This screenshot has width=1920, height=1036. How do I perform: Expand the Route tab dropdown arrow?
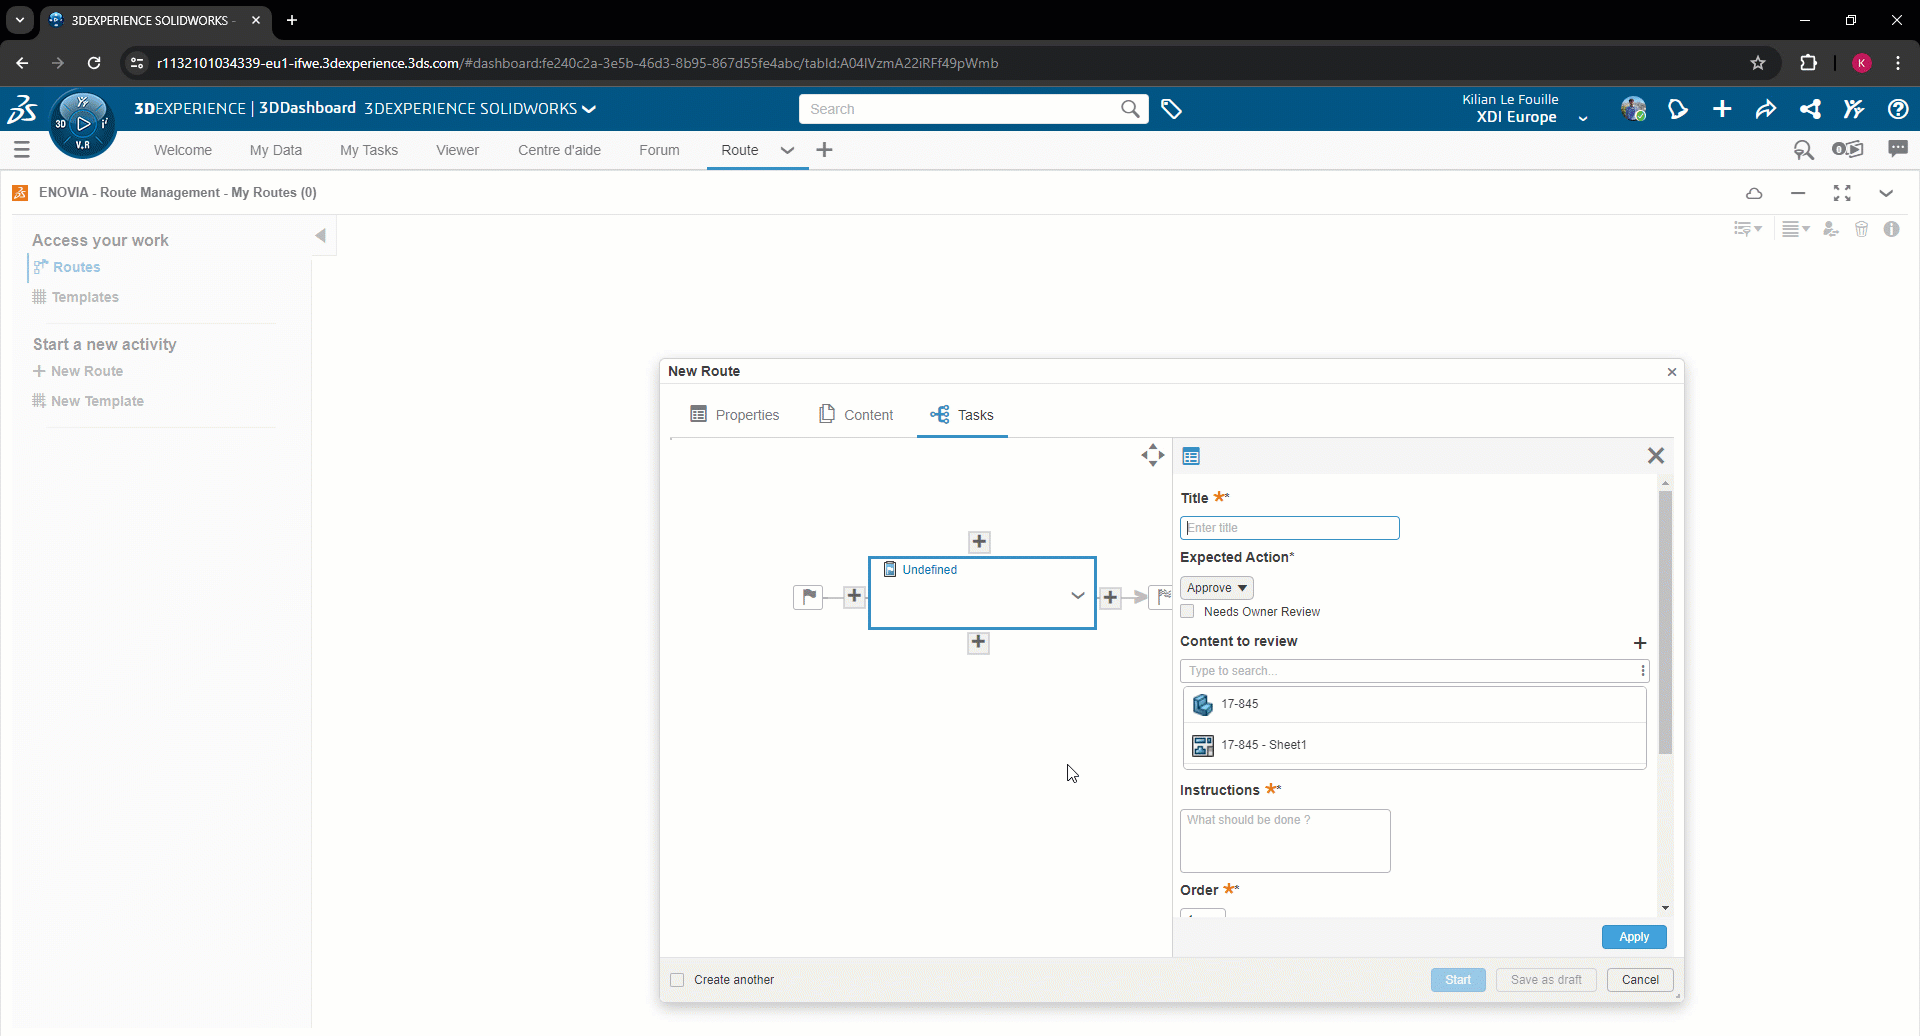[x=787, y=151]
